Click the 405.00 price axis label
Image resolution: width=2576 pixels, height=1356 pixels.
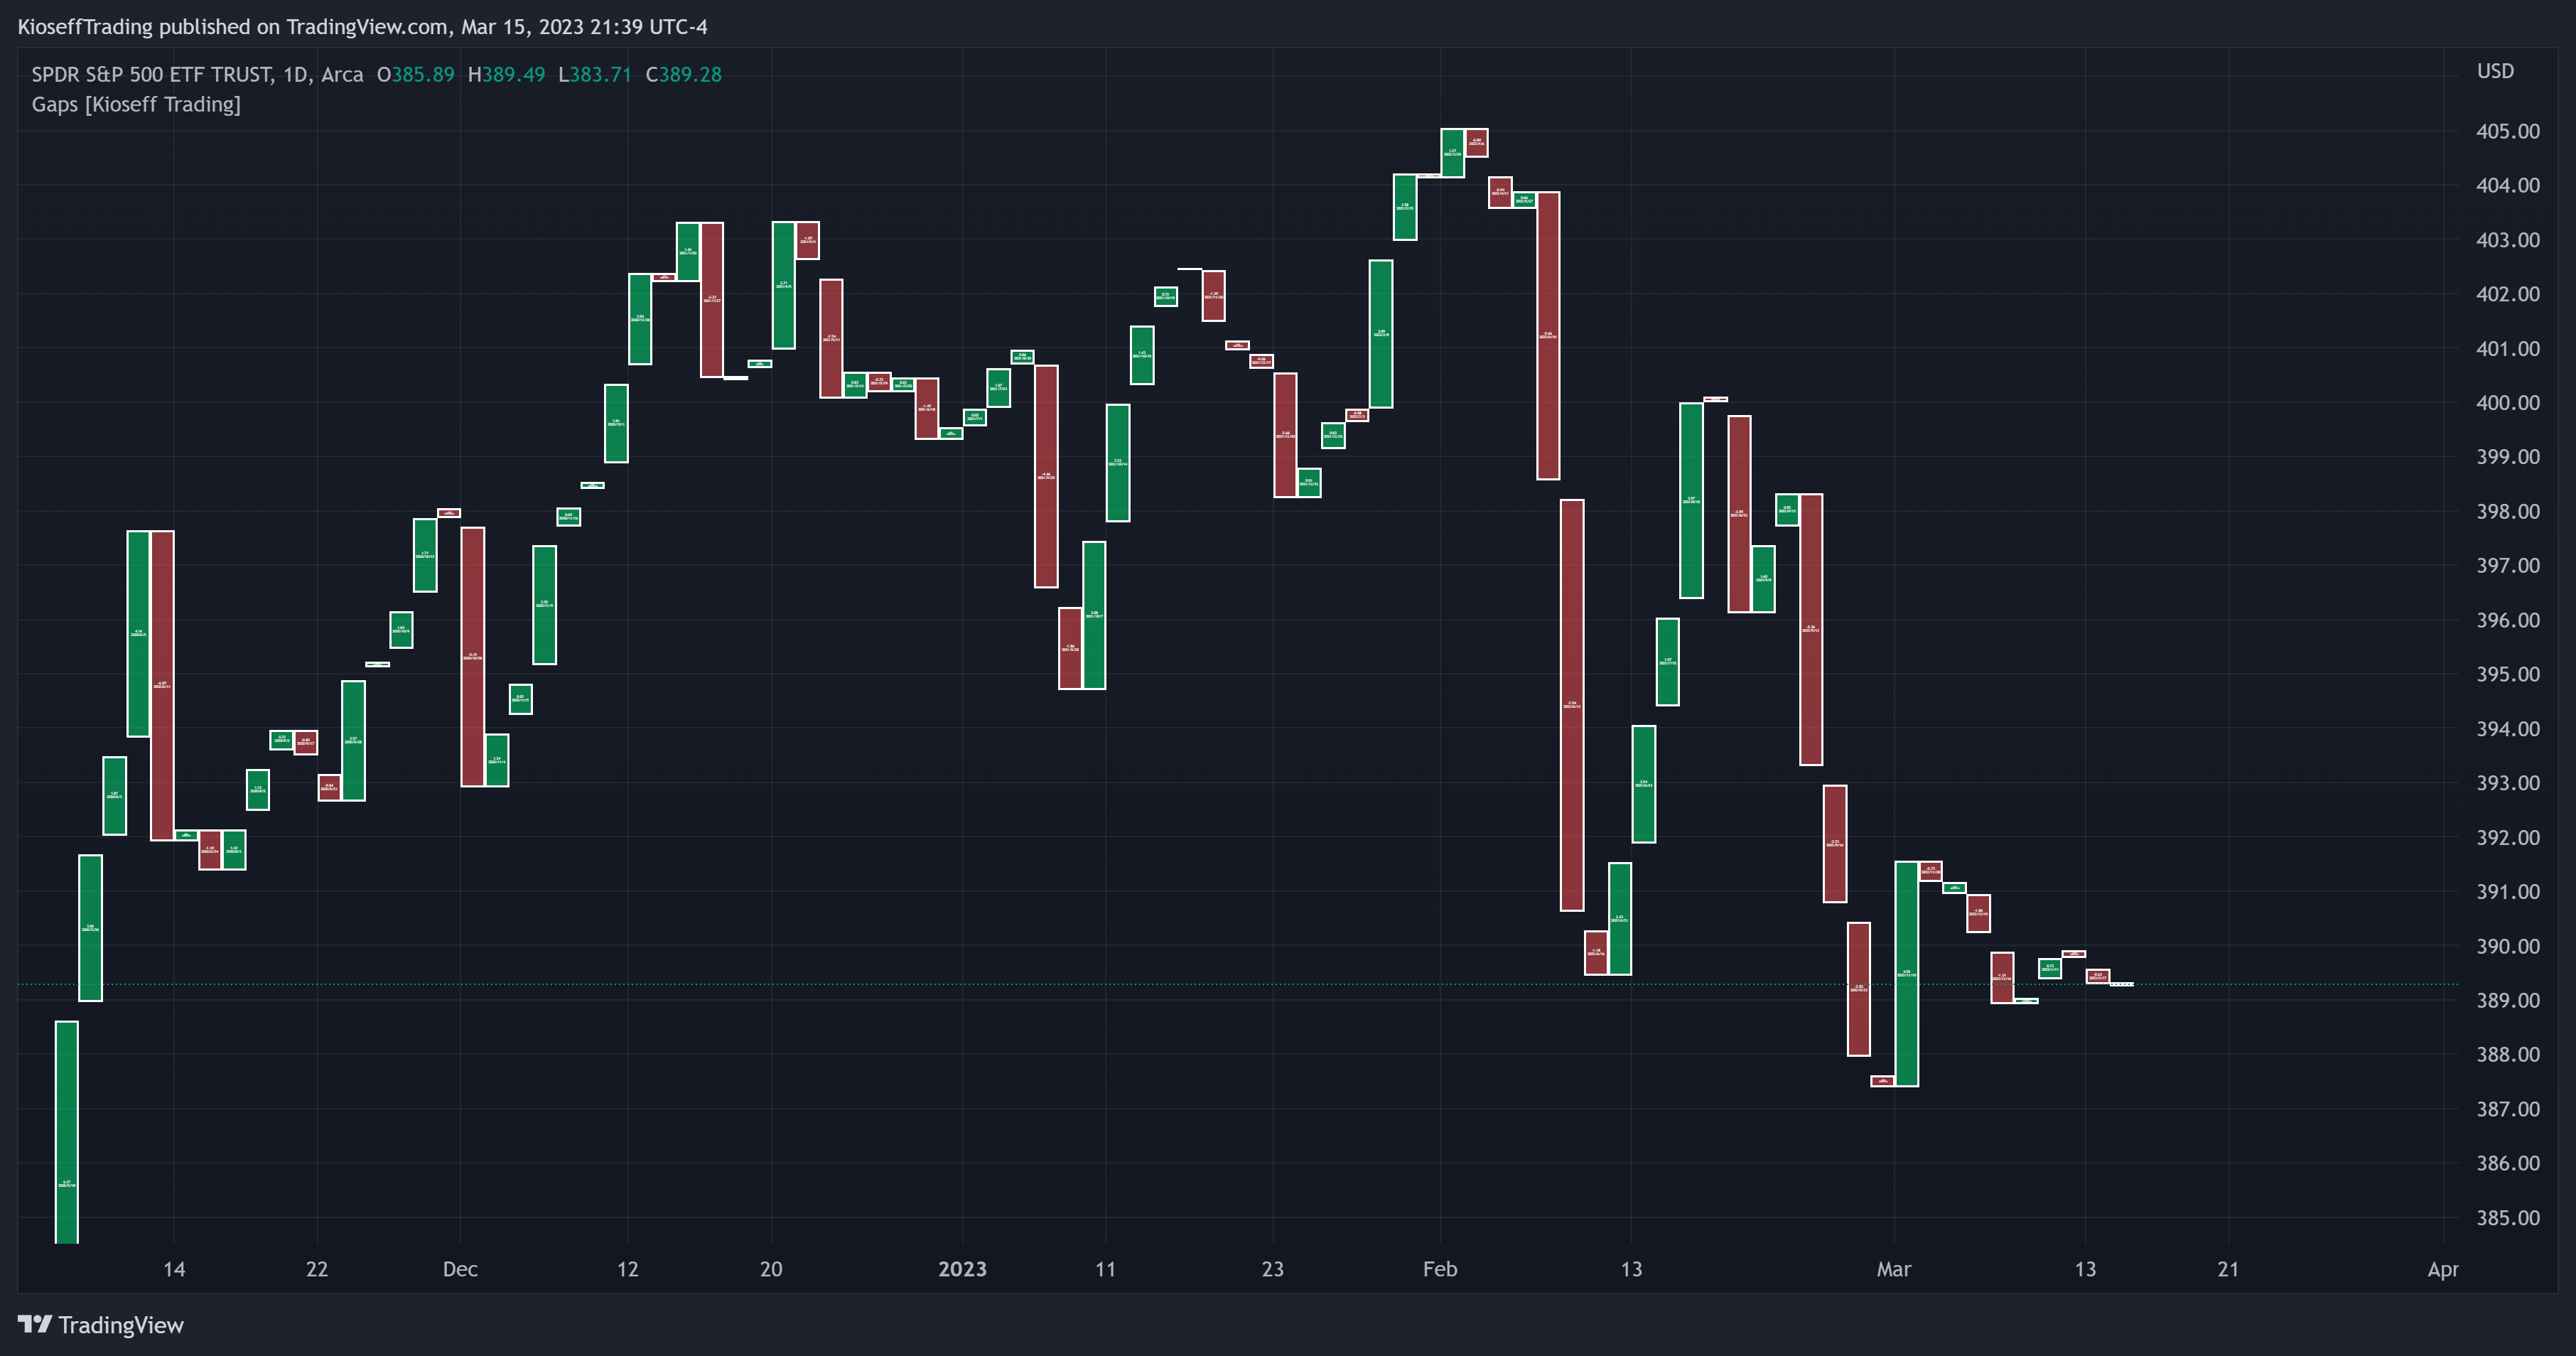2507,131
